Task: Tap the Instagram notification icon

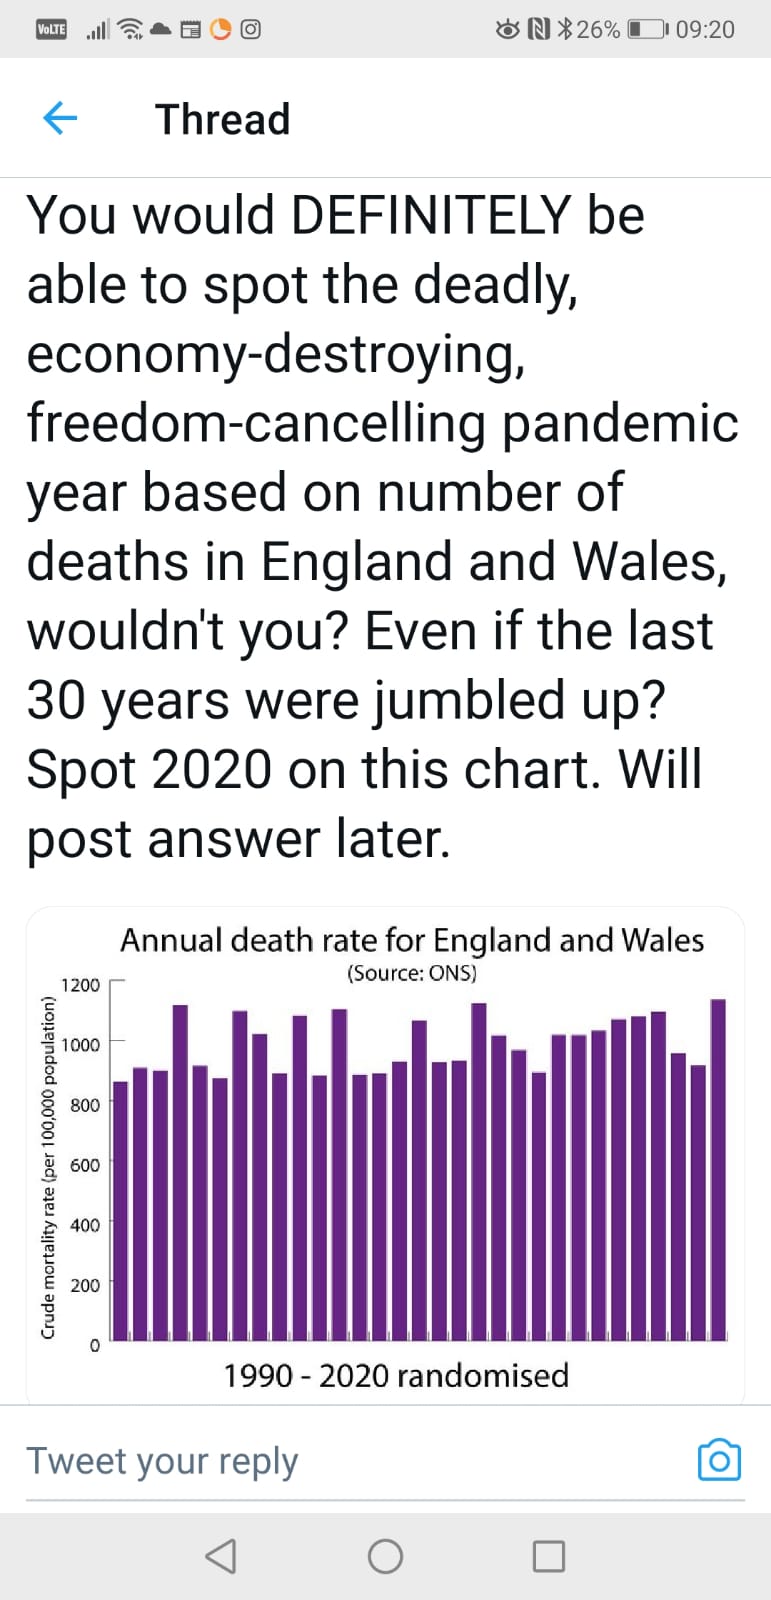Action: (251, 30)
